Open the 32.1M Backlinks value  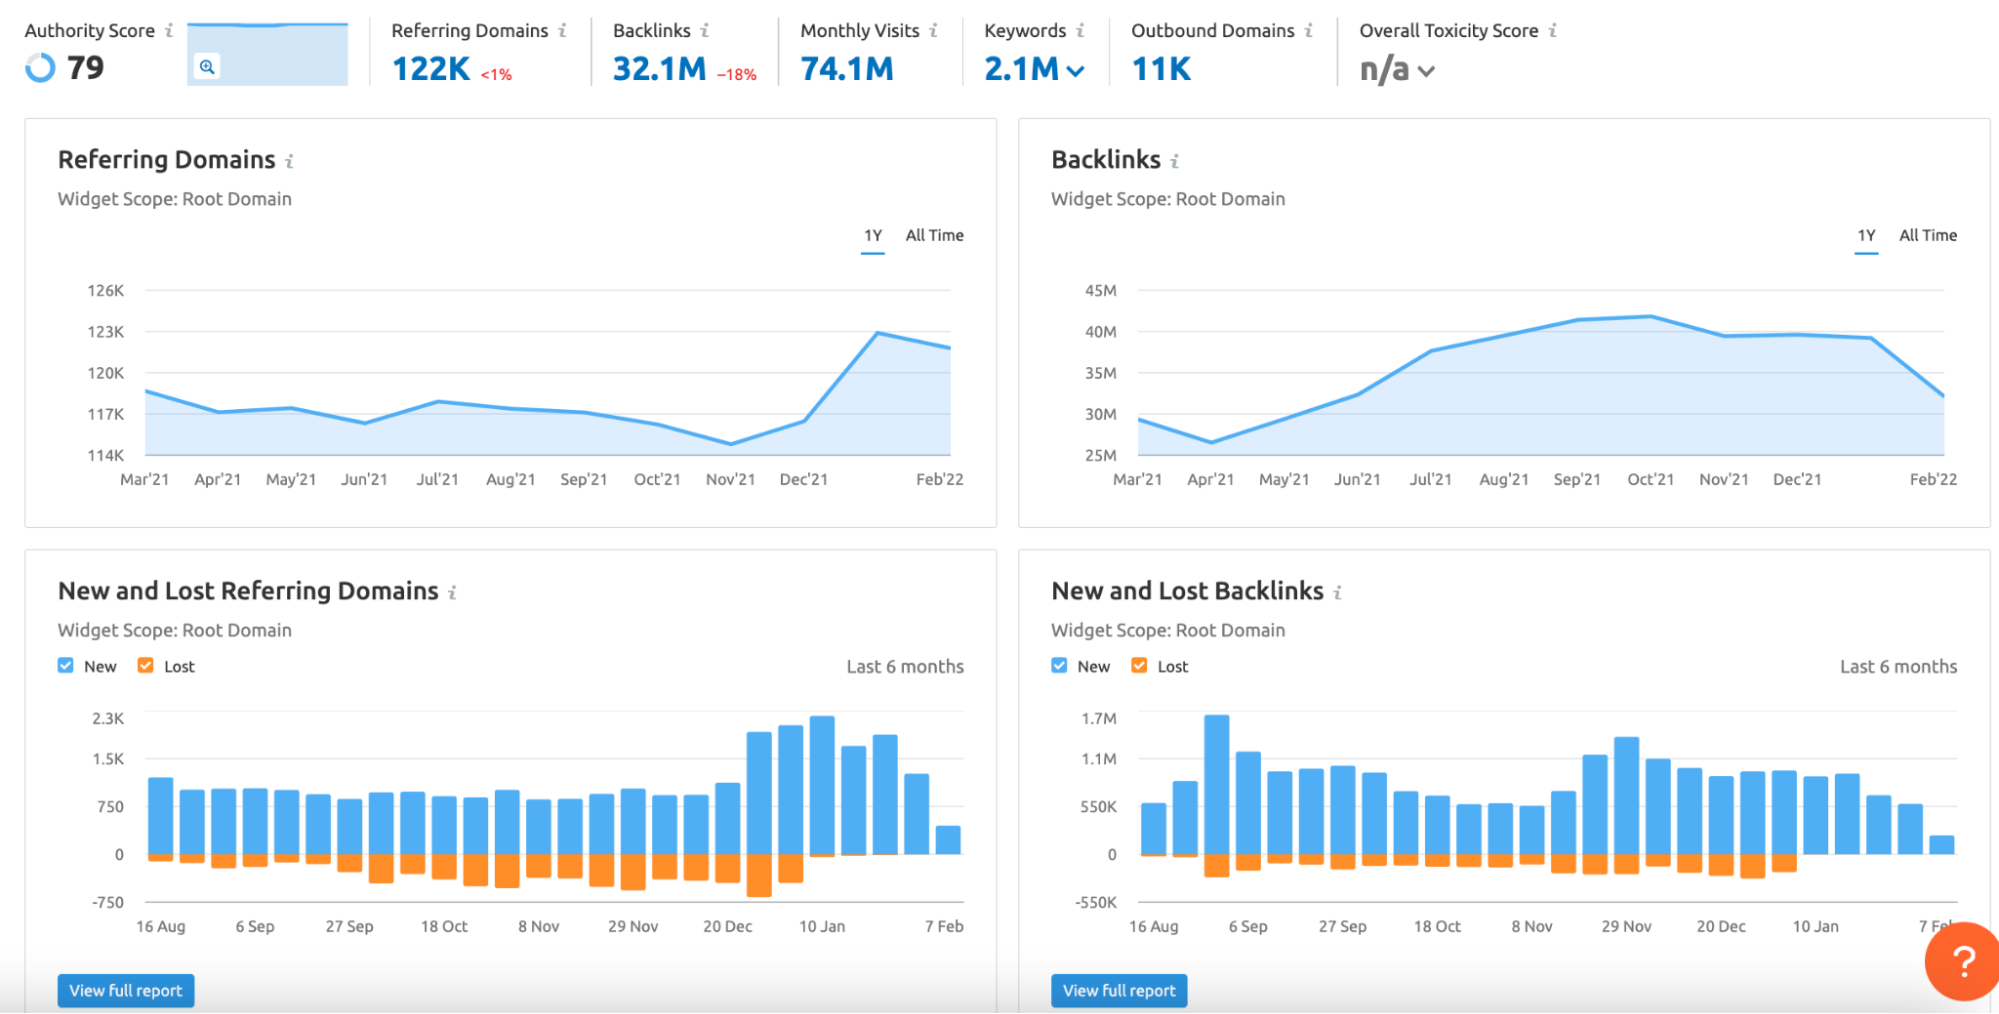(x=660, y=69)
